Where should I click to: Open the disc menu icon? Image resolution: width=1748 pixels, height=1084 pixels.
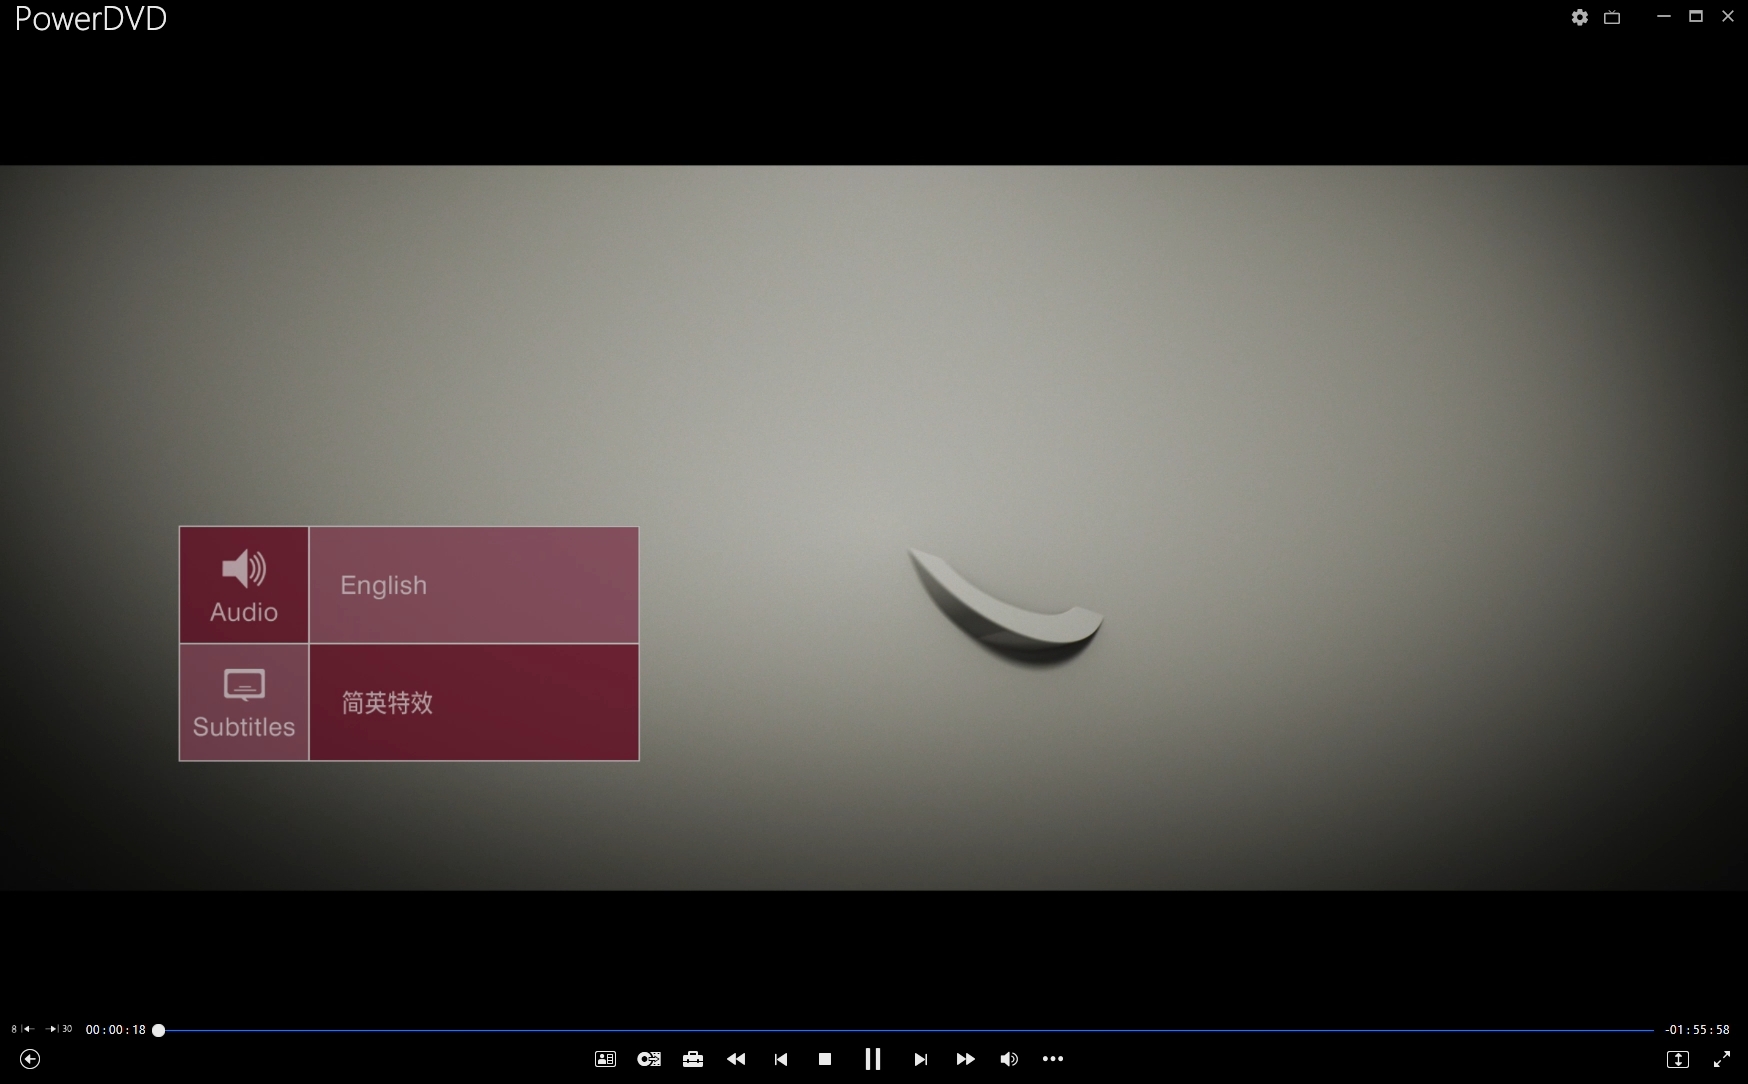pos(605,1059)
